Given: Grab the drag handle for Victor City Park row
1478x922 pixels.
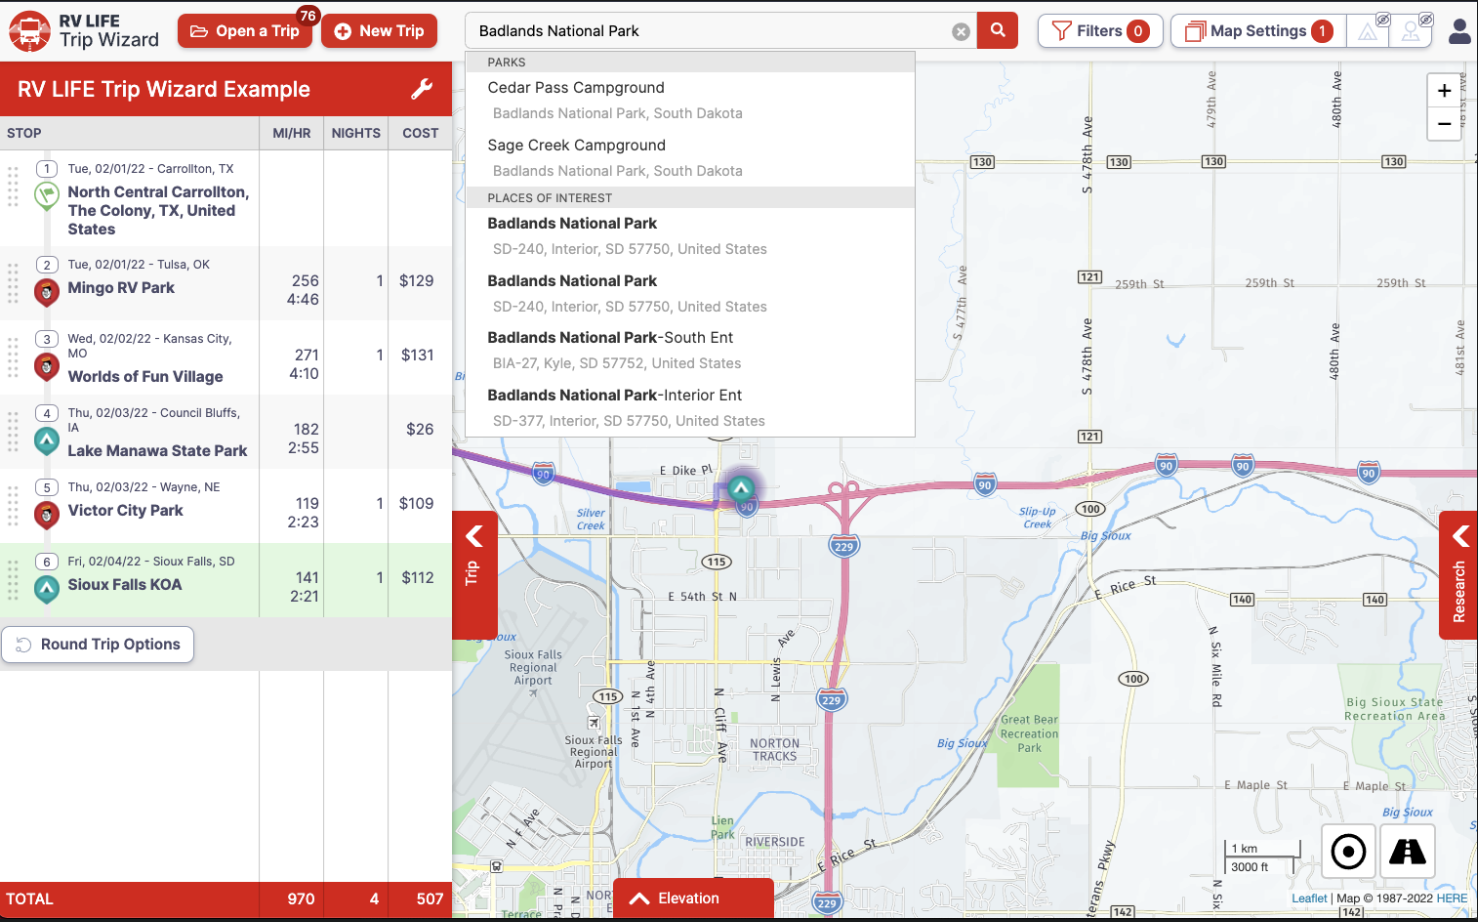Looking at the screenshot, I should point(13,506).
